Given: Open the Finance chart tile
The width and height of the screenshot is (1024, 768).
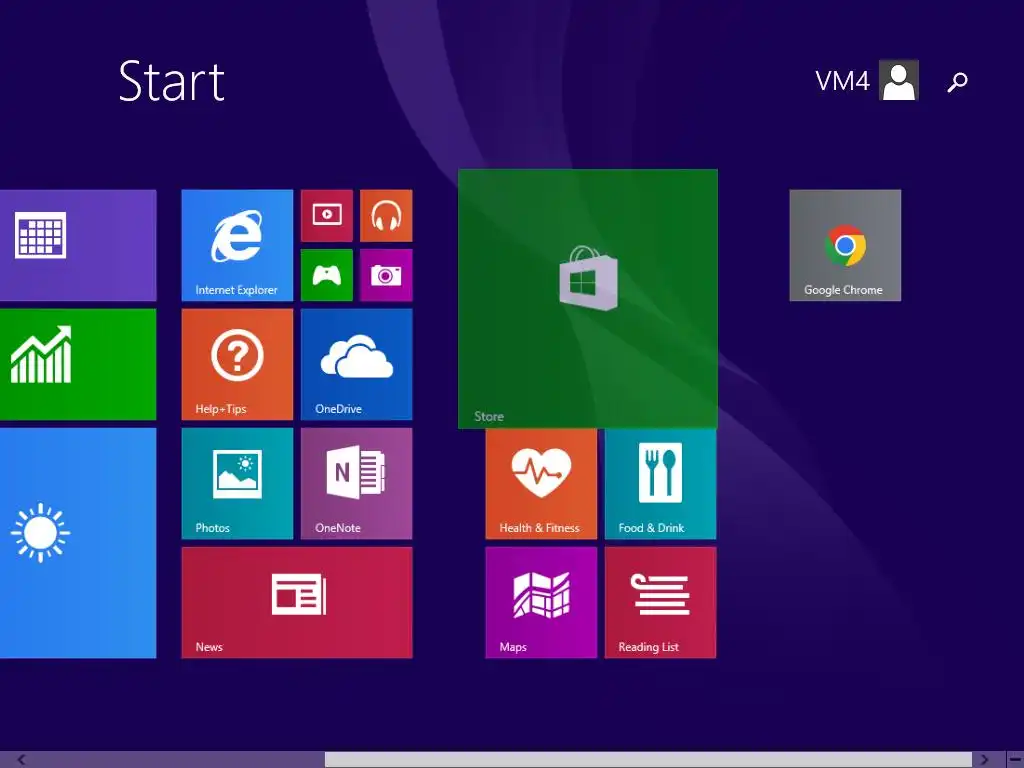Looking at the screenshot, I should point(78,364).
